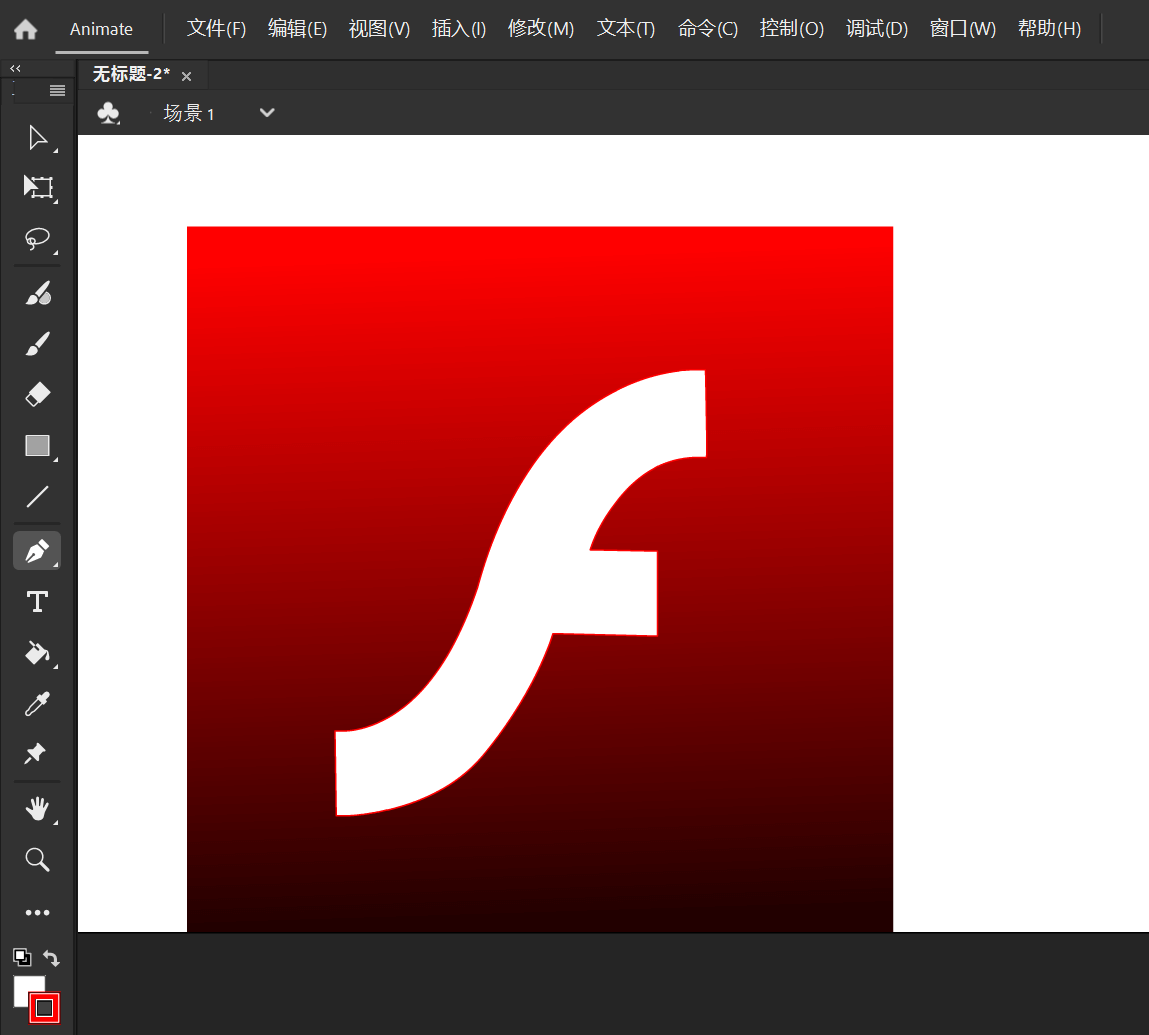This screenshot has width=1149, height=1035.
Task: Select the Hand tool
Action: (x=37, y=809)
